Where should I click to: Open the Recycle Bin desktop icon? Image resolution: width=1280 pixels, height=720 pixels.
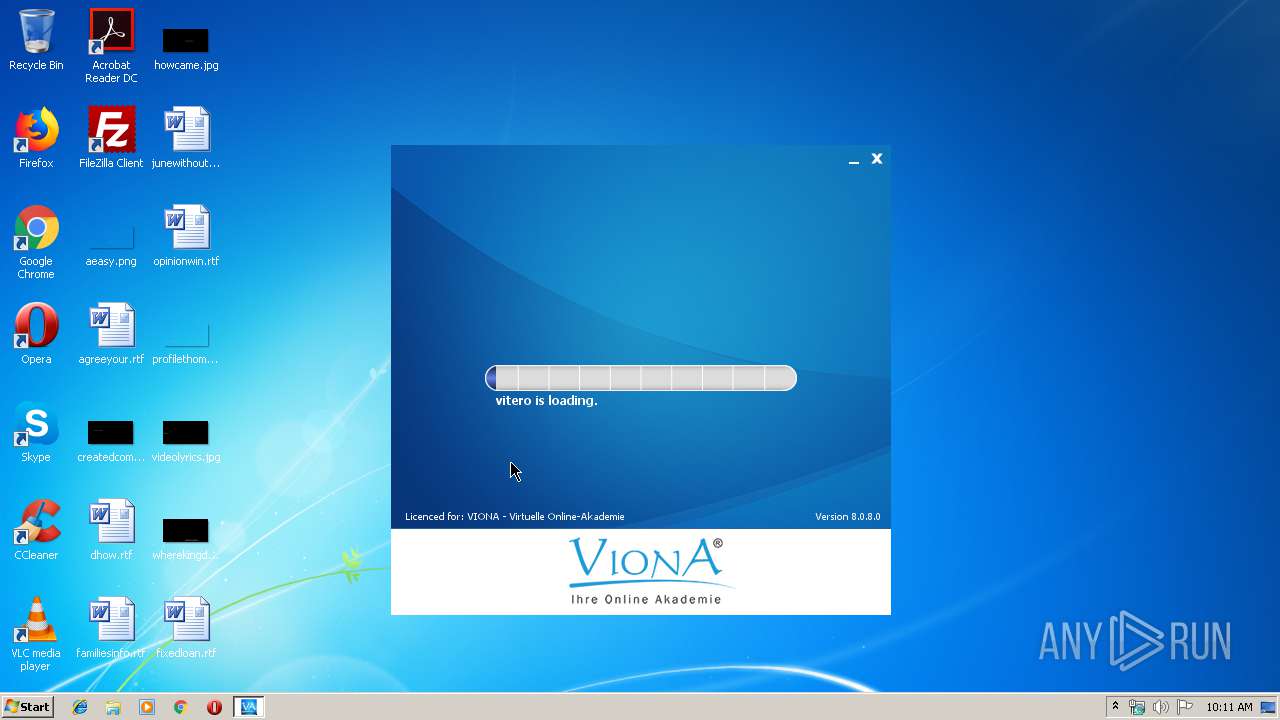click(x=36, y=40)
